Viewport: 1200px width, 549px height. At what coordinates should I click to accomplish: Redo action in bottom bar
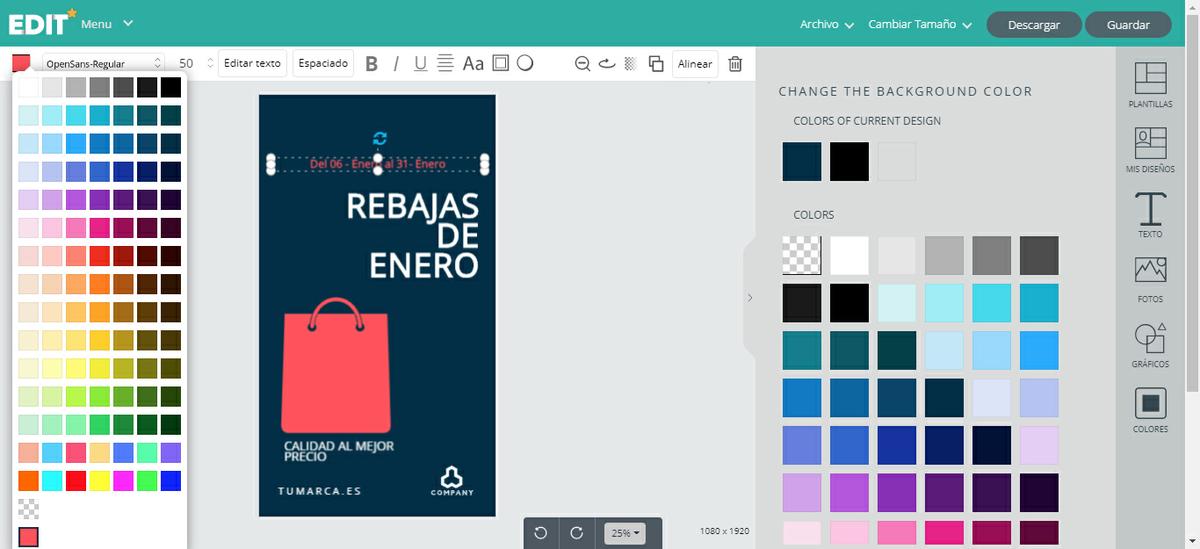tap(576, 533)
